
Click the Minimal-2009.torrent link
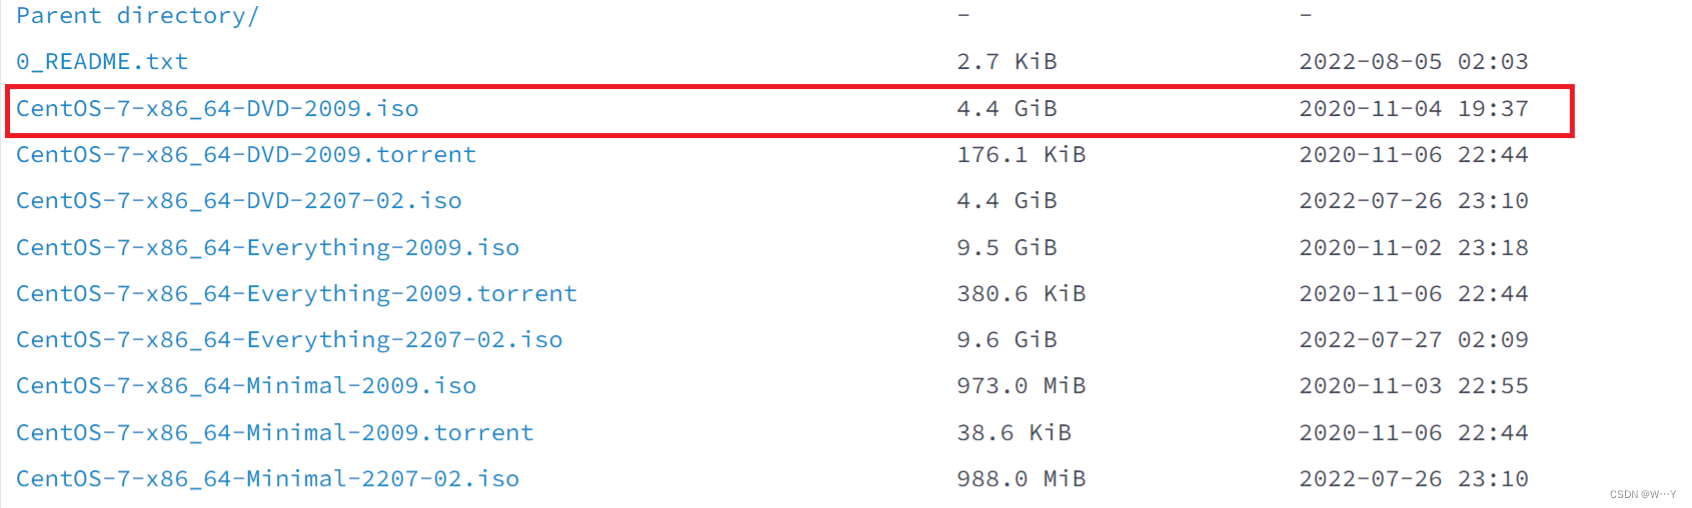[x=275, y=433]
